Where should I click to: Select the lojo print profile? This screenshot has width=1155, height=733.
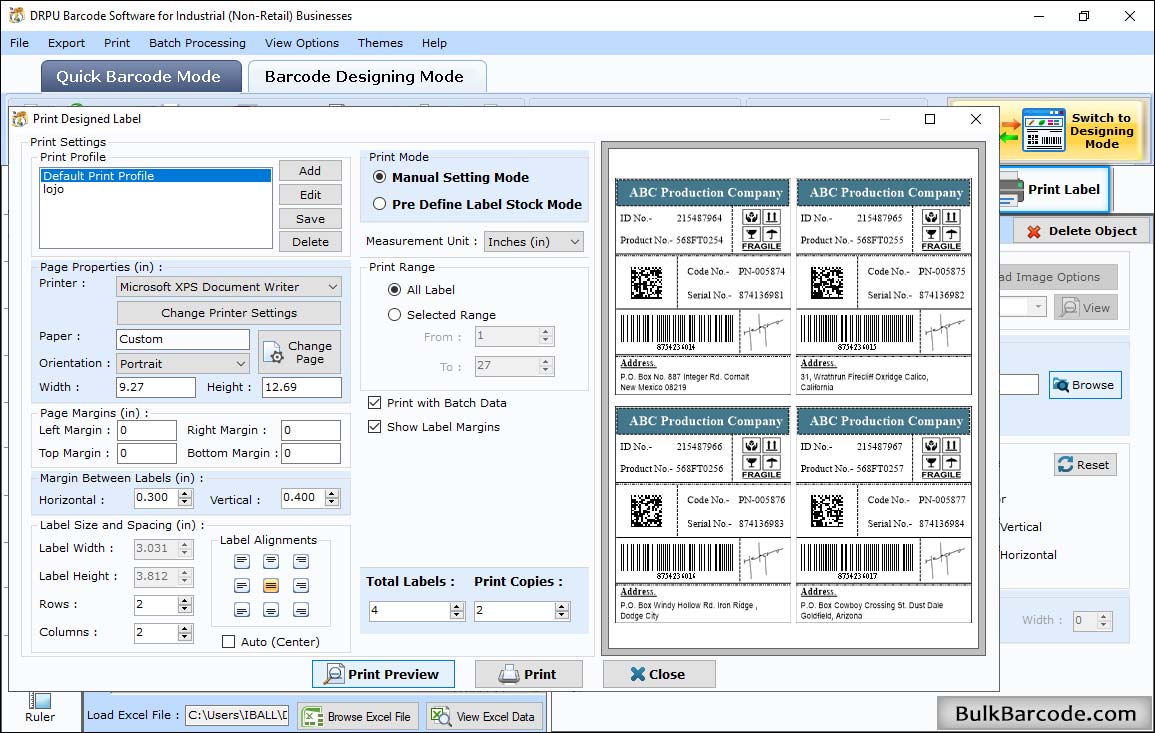155,189
